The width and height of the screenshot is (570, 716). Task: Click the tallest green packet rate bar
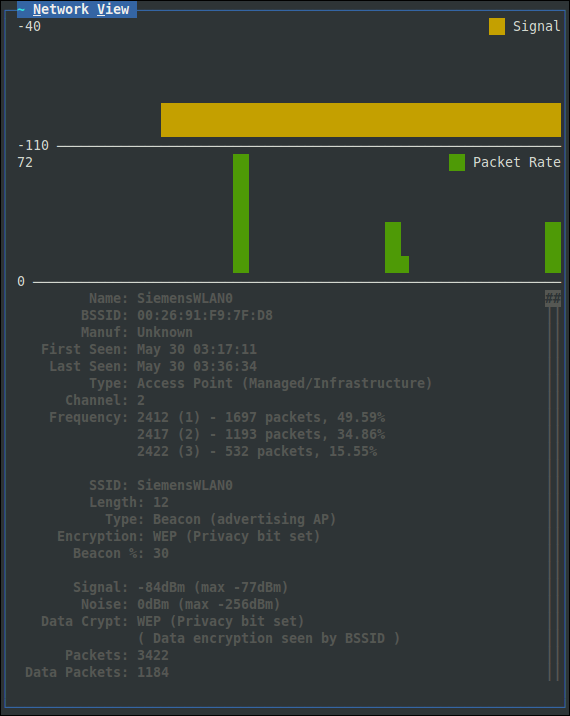pos(241,213)
